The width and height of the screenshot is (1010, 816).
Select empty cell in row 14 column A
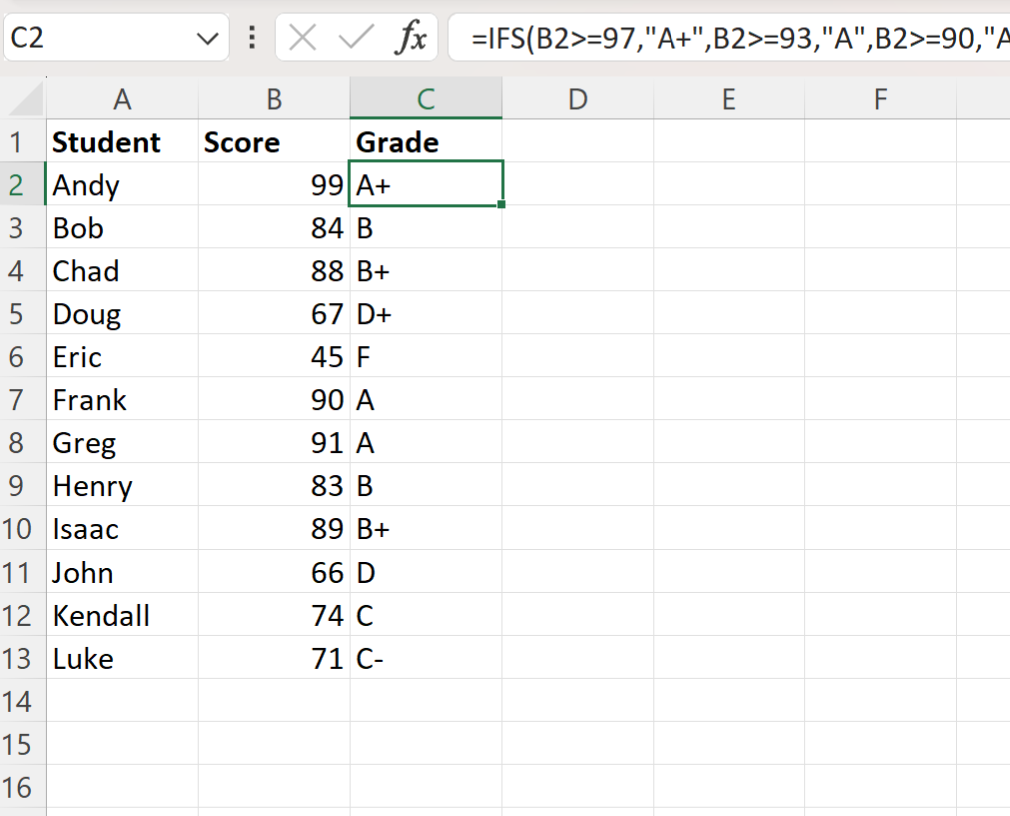click(122, 701)
